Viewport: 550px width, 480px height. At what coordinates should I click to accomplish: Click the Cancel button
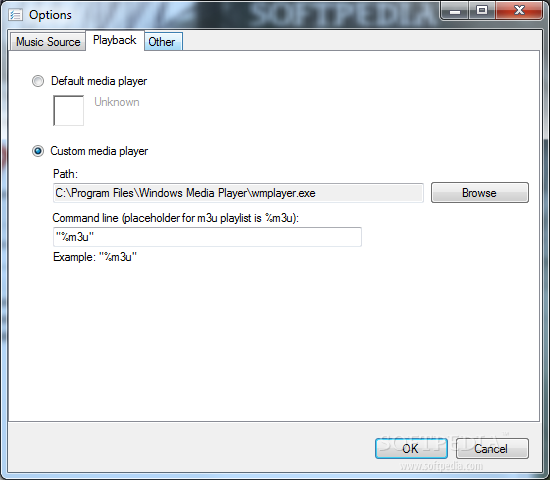click(x=492, y=448)
